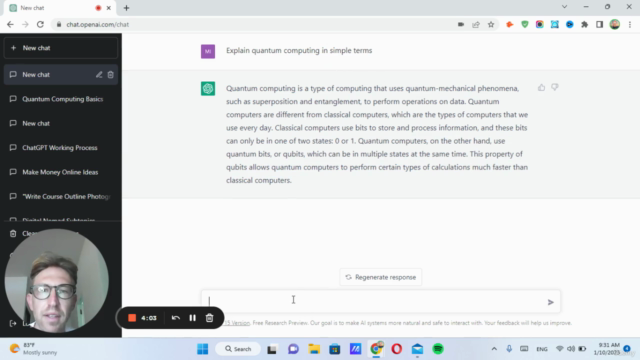Open the browser extensions puzzle menu
The width and height of the screenshot is (640, 360).
pos(584,24)
